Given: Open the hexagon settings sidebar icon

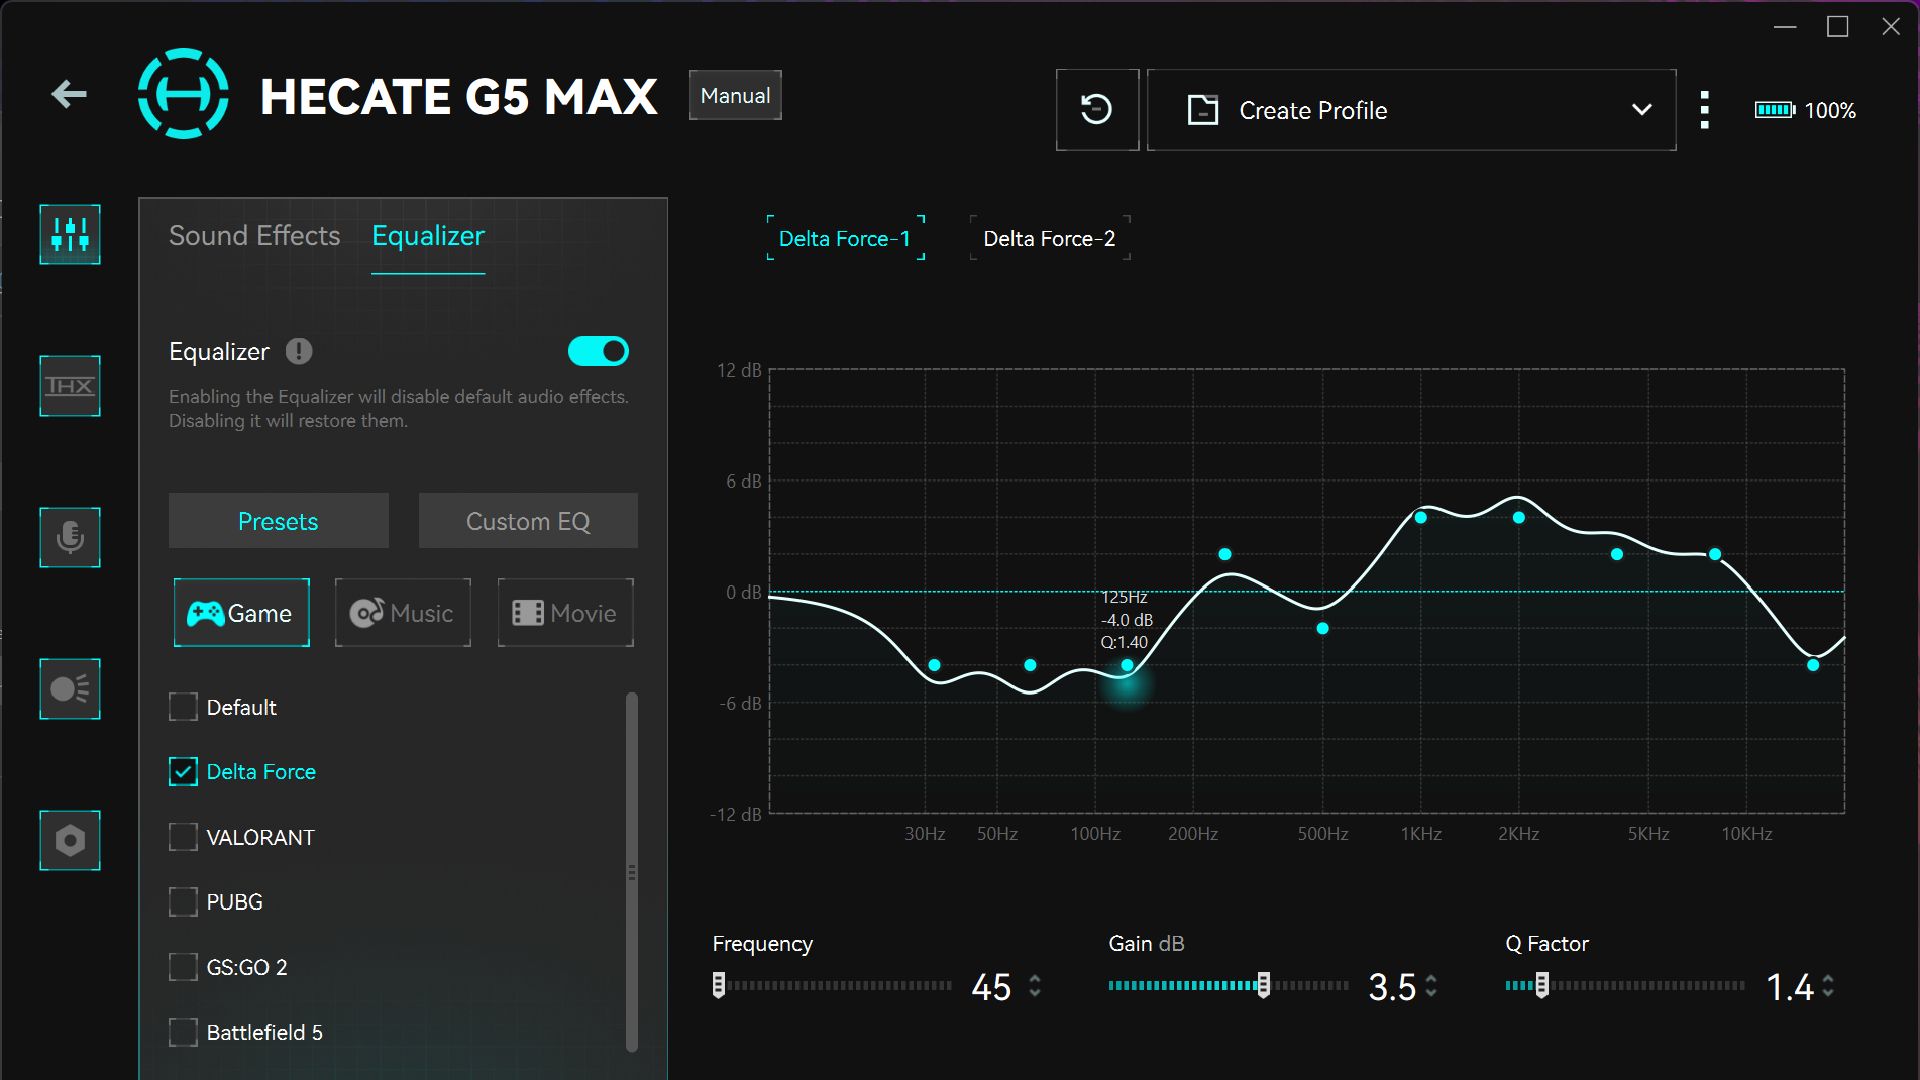Looking at the screenshot, I should 70,841.
